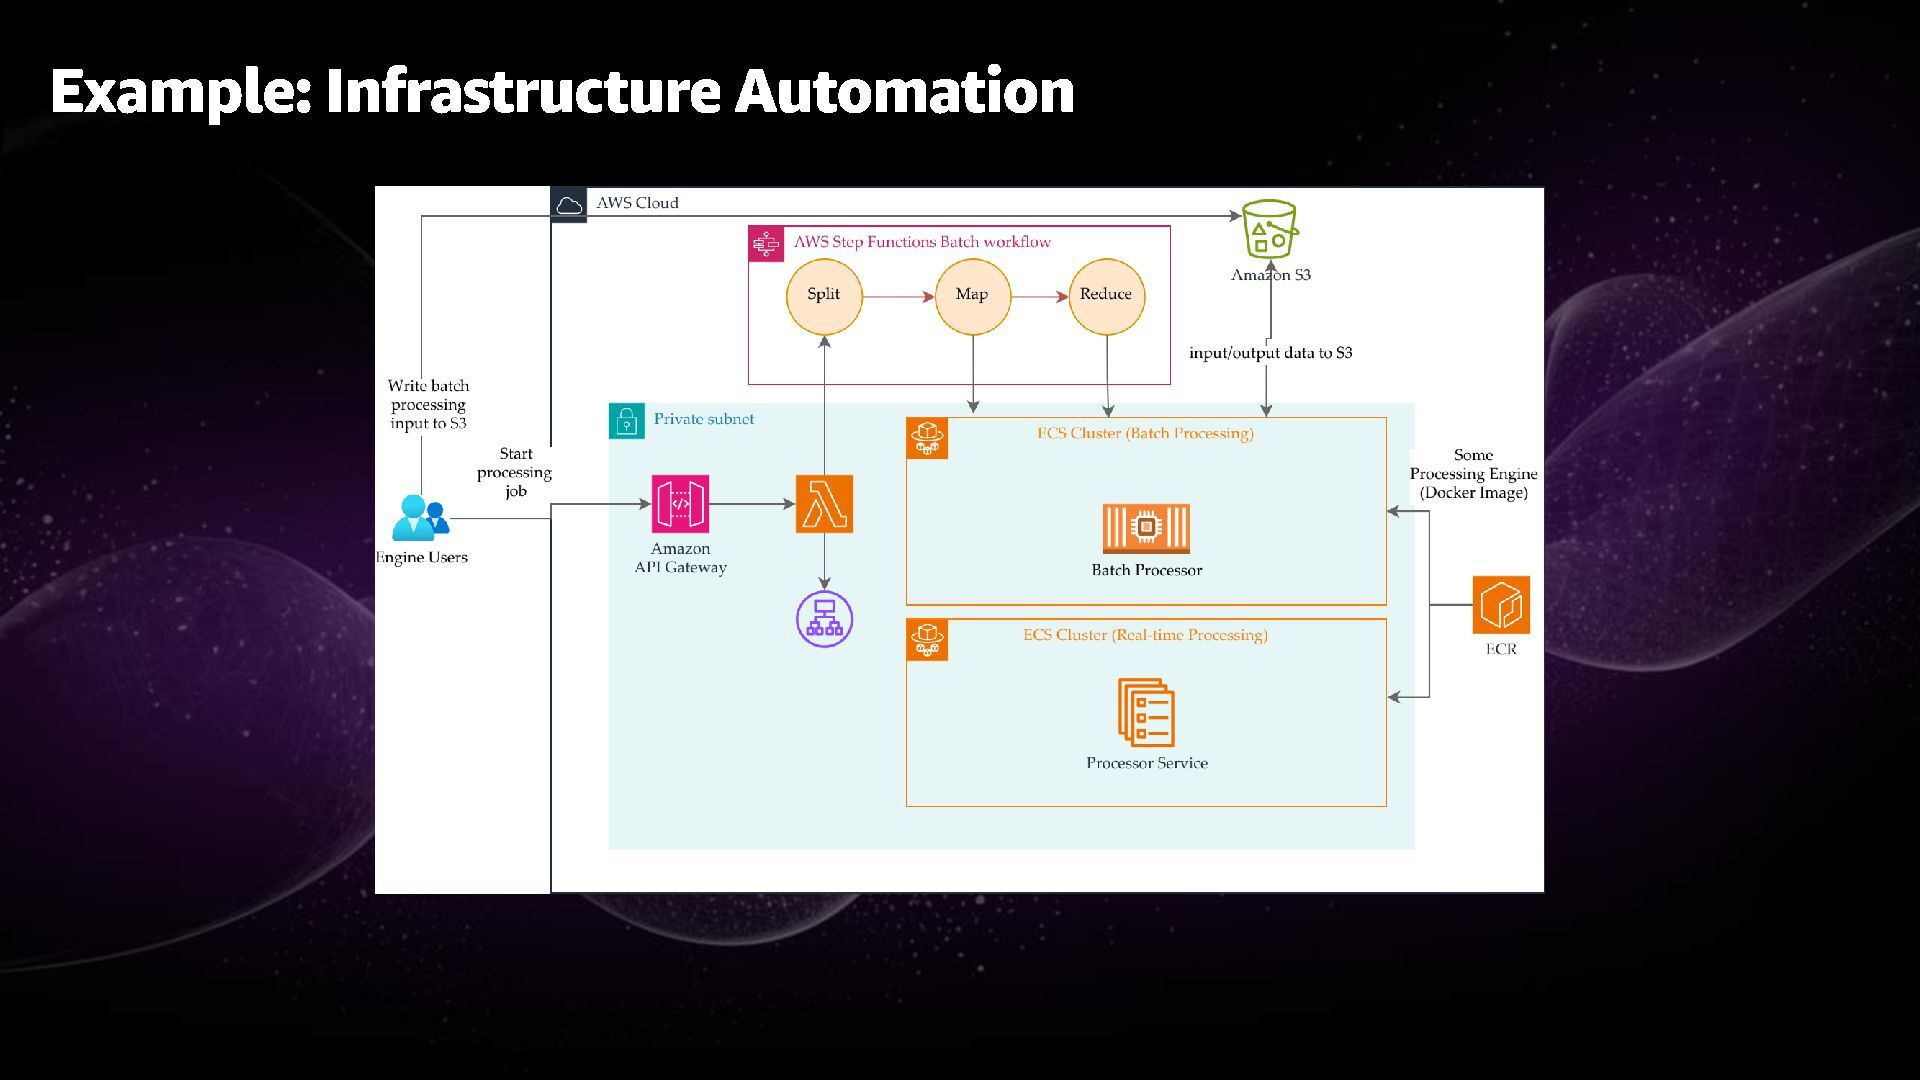
Task: Click the Real-time Processing ECS cluster icon
Action: point(927,640)
